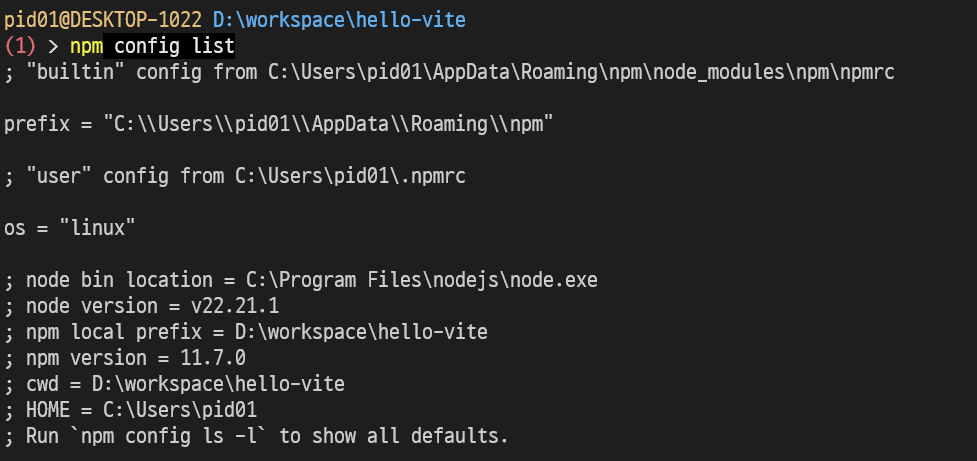This screenshot has height=461, width=977.
Task: Click the "linux" value string
Action: [x=97, y=228]
